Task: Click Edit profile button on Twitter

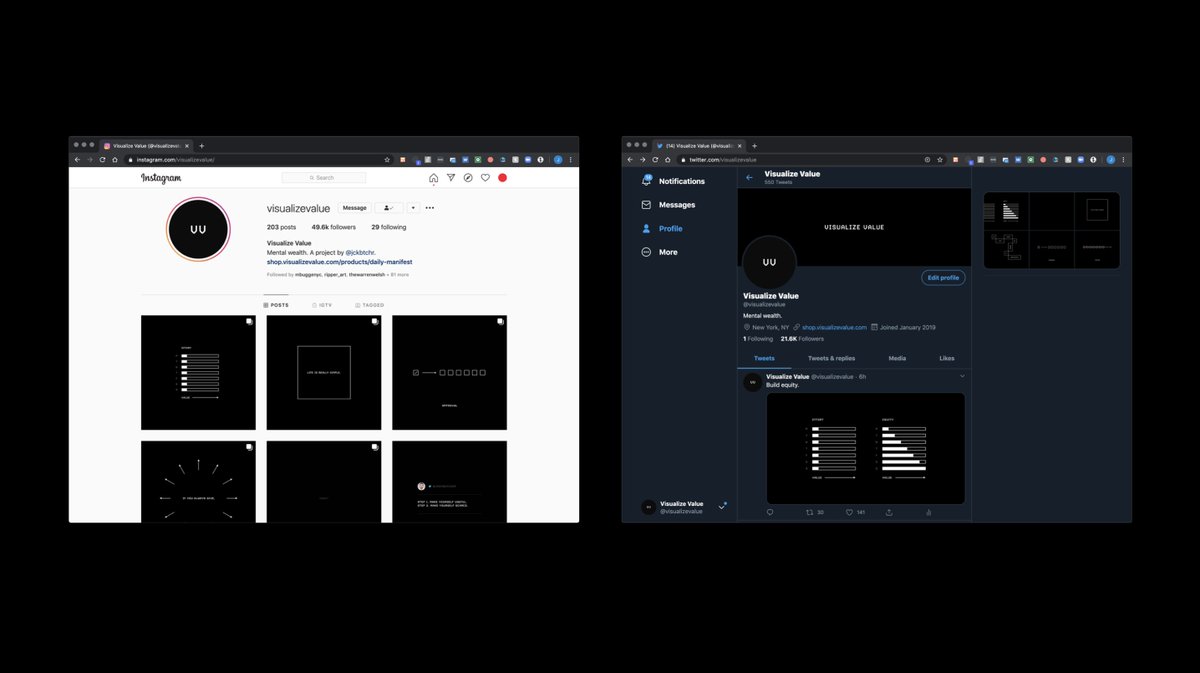Action: [x=943, y=277]
